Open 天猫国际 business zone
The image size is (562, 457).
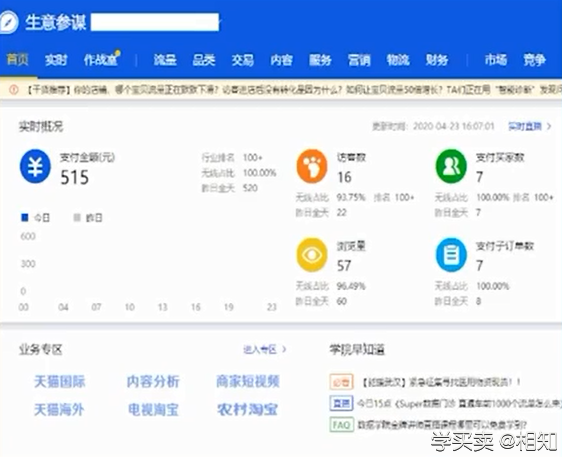point(60,381)
